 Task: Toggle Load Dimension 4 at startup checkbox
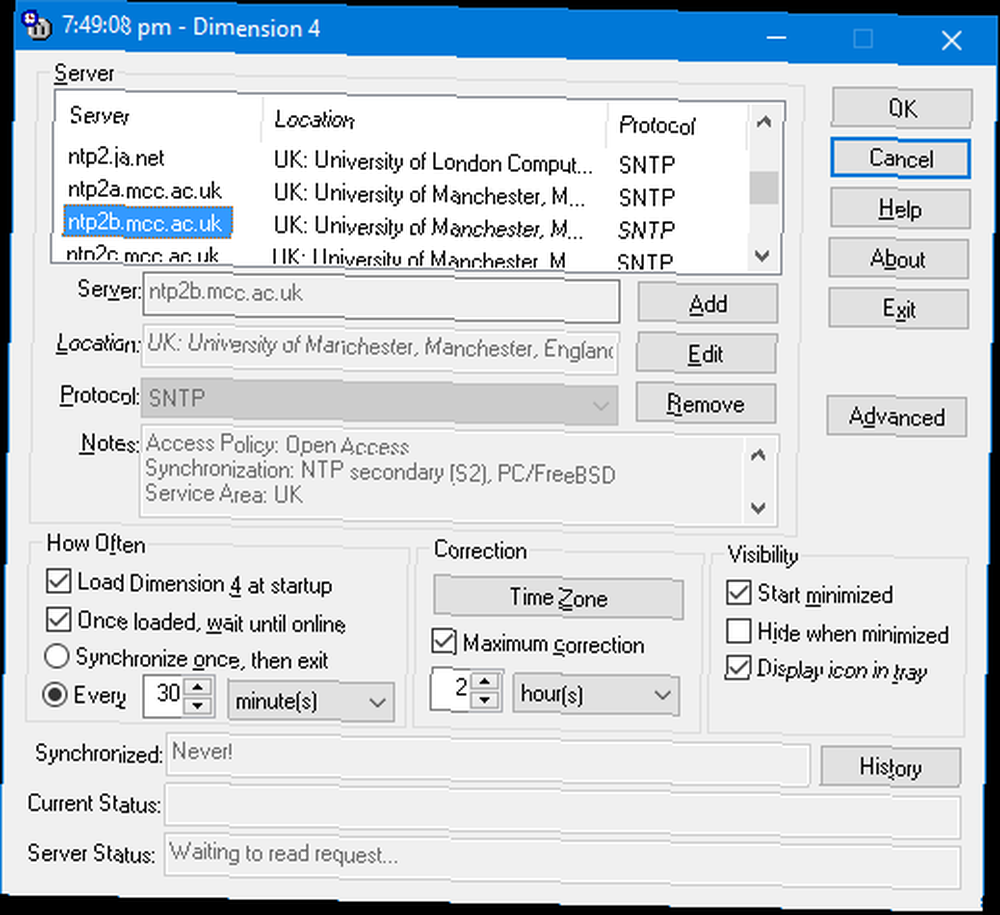coord(59,582)
